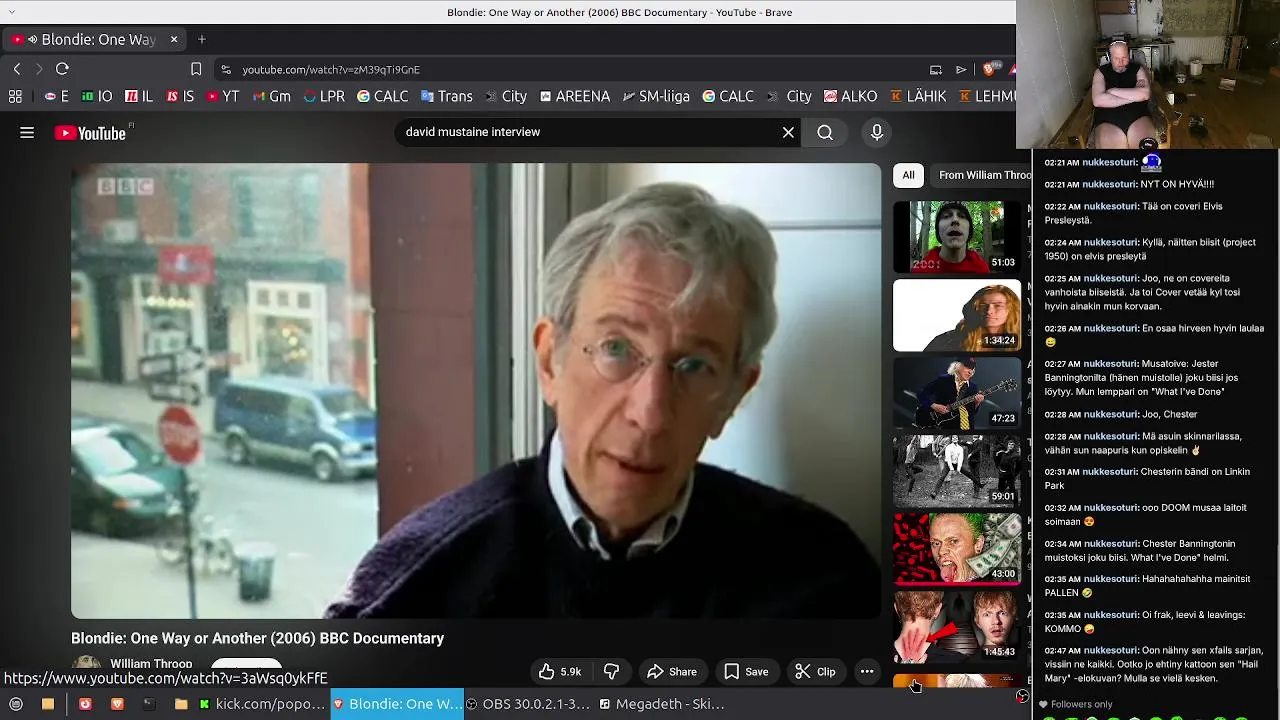
Task: Open the 47:23 guitarist video thumbnail
Action: [x=957, y=393]
